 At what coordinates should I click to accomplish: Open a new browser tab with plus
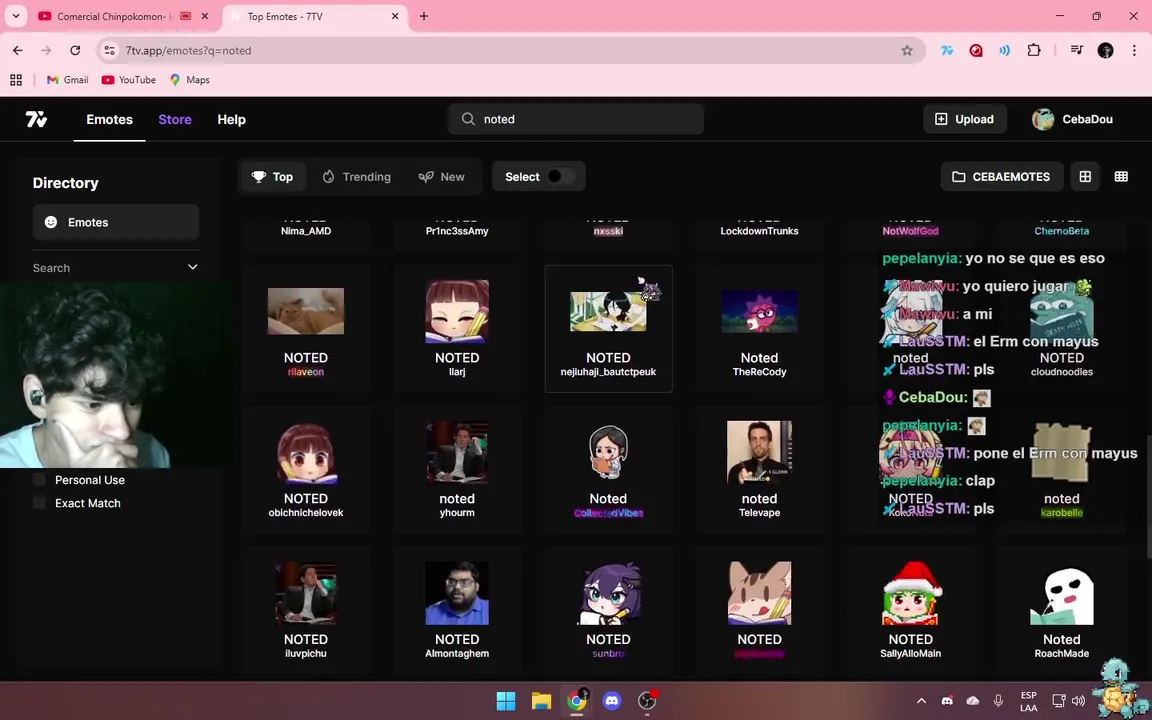click(x=423, y=16)
